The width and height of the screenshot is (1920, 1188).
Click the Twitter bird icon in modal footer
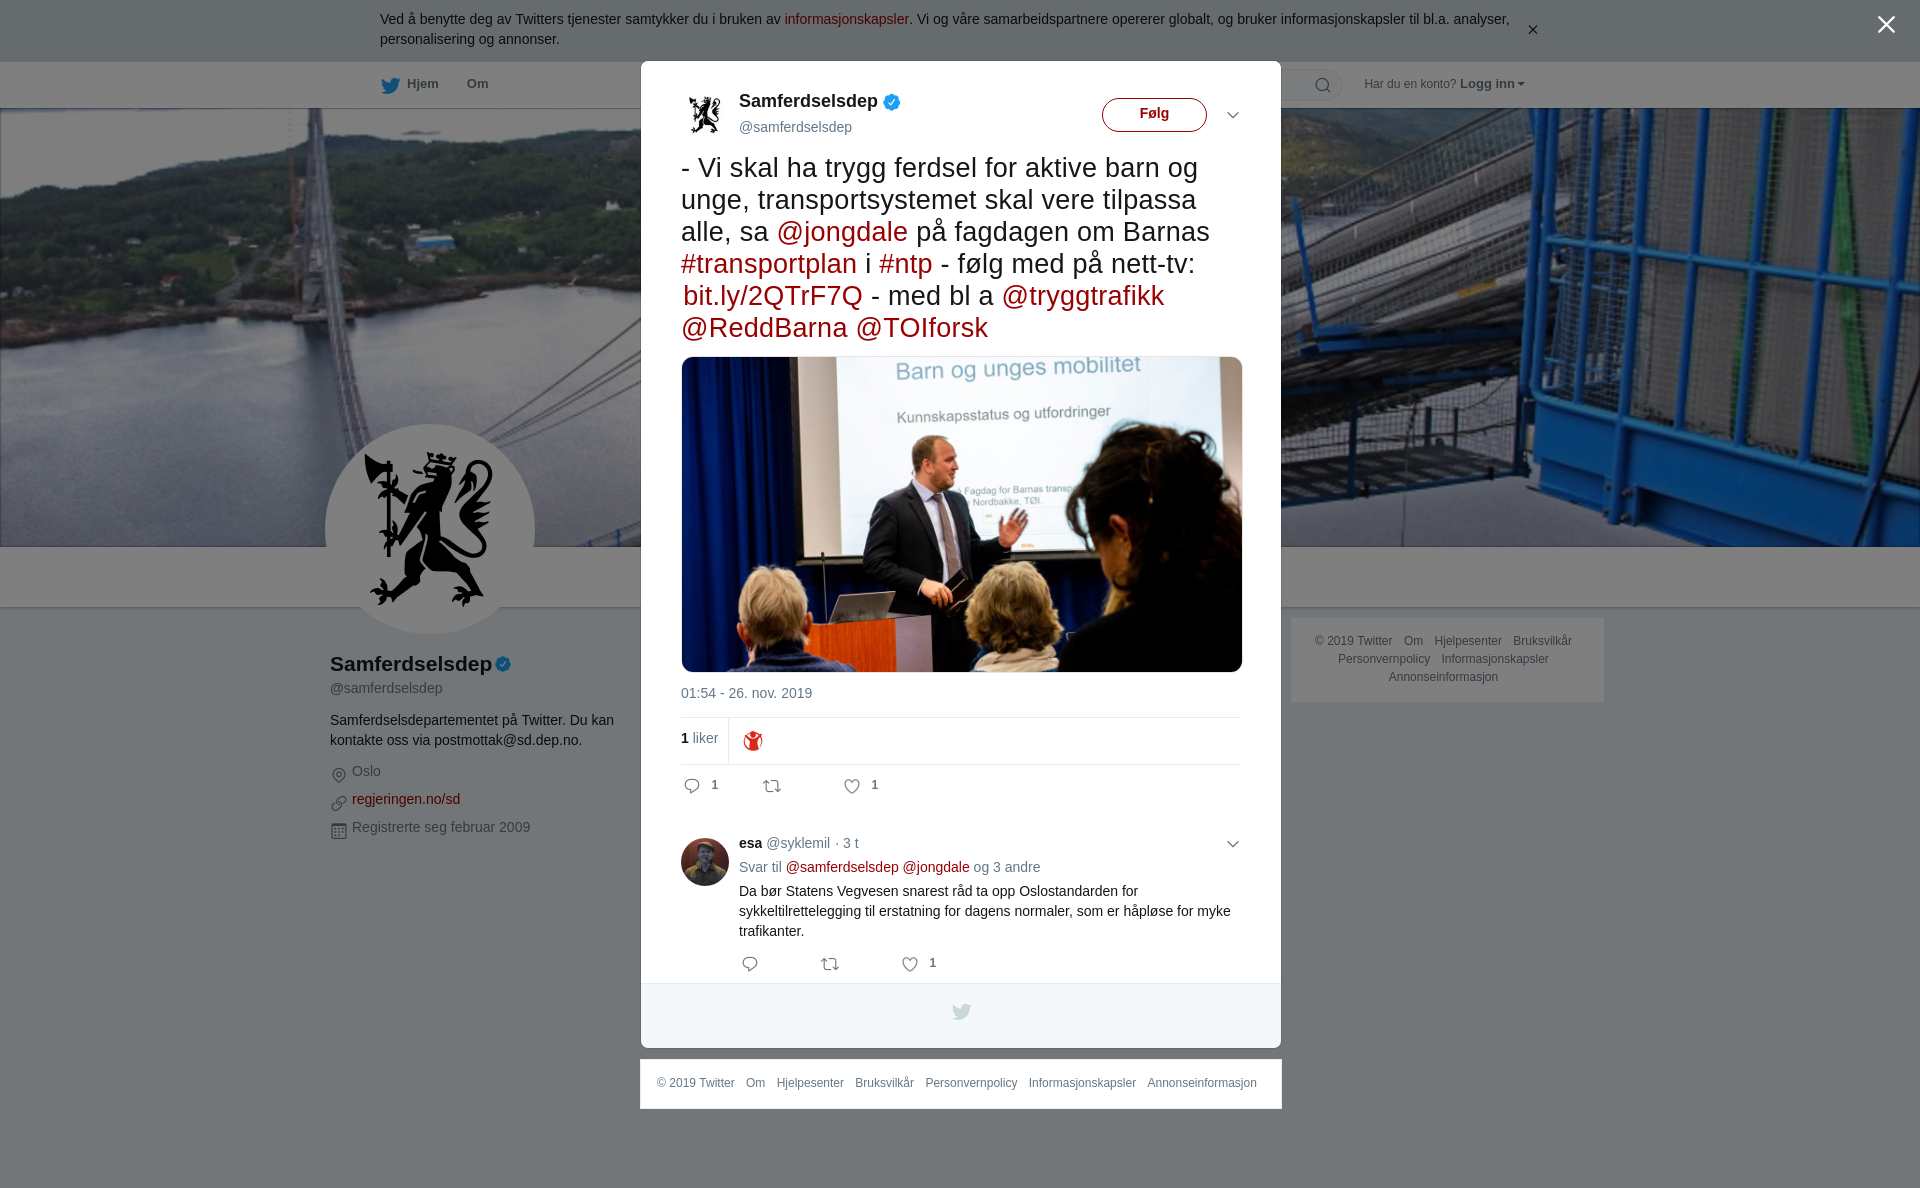click(x=961, y=1012)
